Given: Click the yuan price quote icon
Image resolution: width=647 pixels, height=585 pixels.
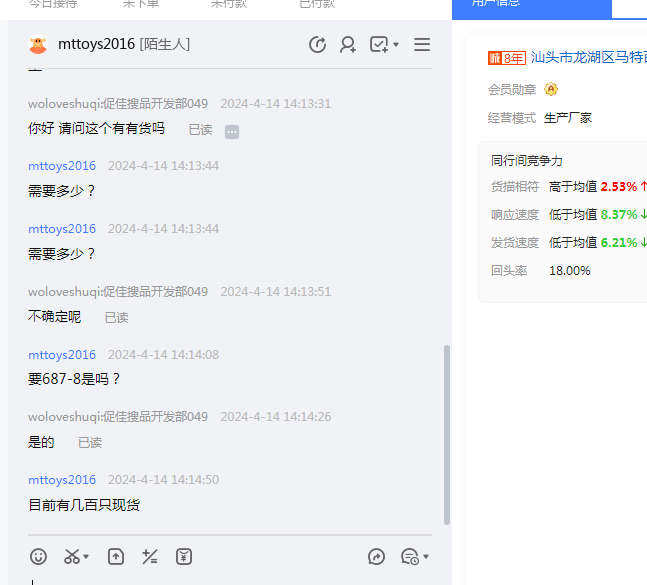Looking at the screenshot, I should (184, 557).
